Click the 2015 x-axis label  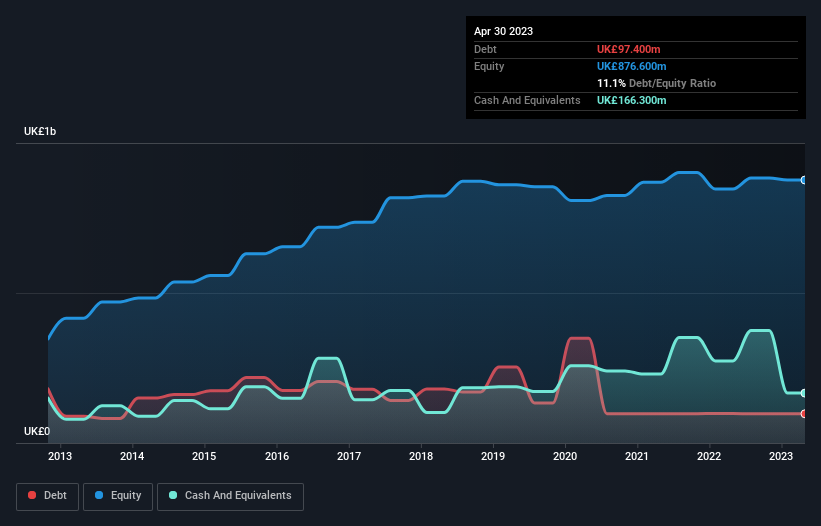pyautogui.click(x=204, y=456)
